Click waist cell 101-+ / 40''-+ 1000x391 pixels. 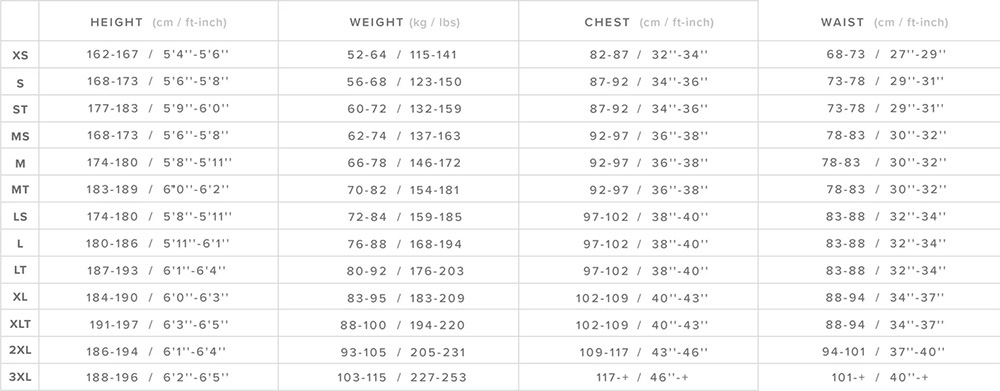tap(879, 378)
